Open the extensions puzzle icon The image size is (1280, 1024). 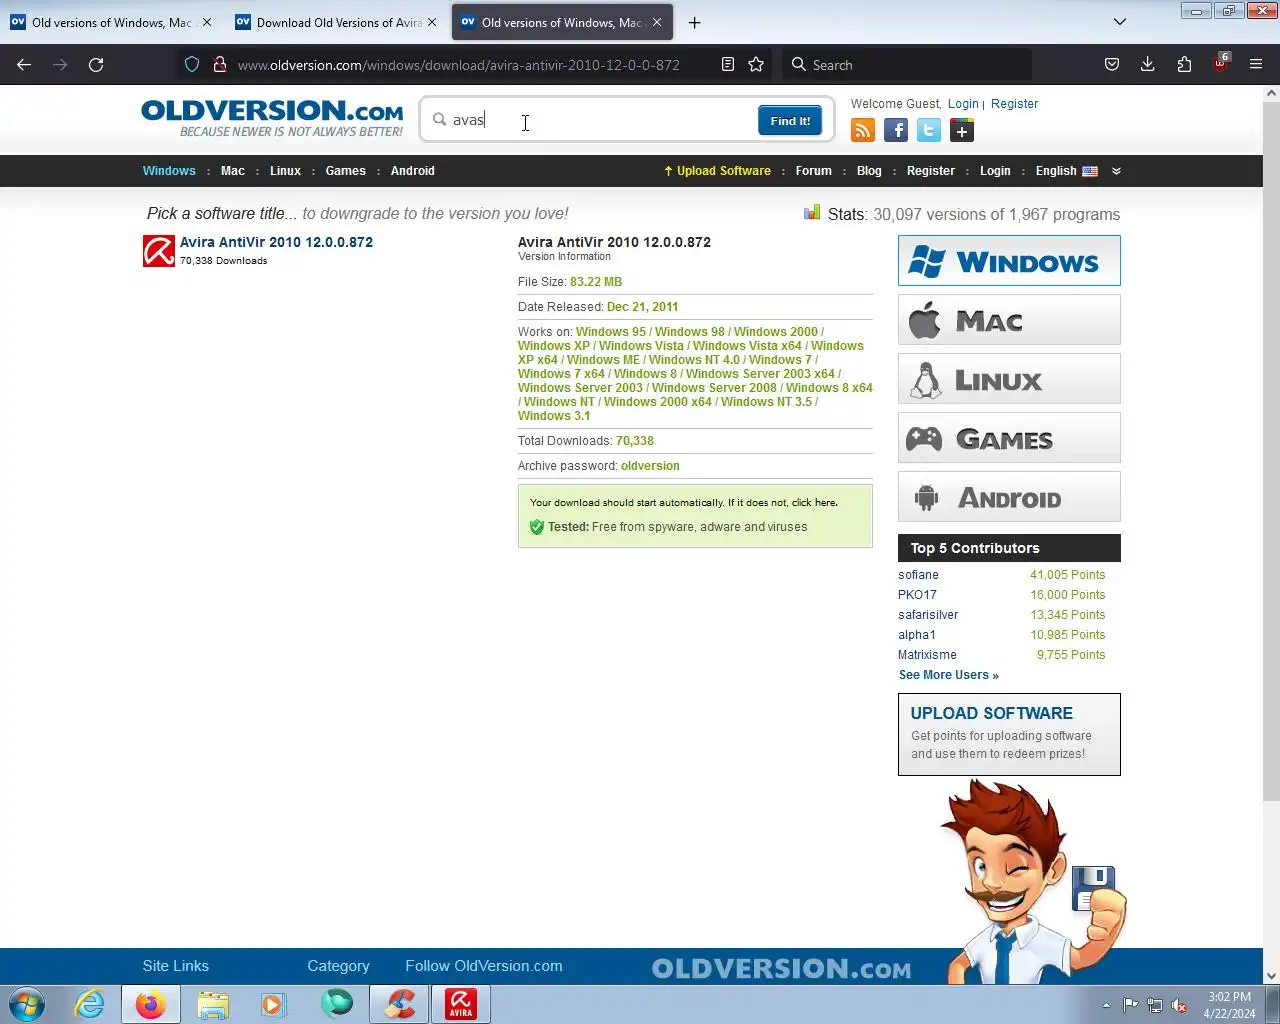[1184, 64]
